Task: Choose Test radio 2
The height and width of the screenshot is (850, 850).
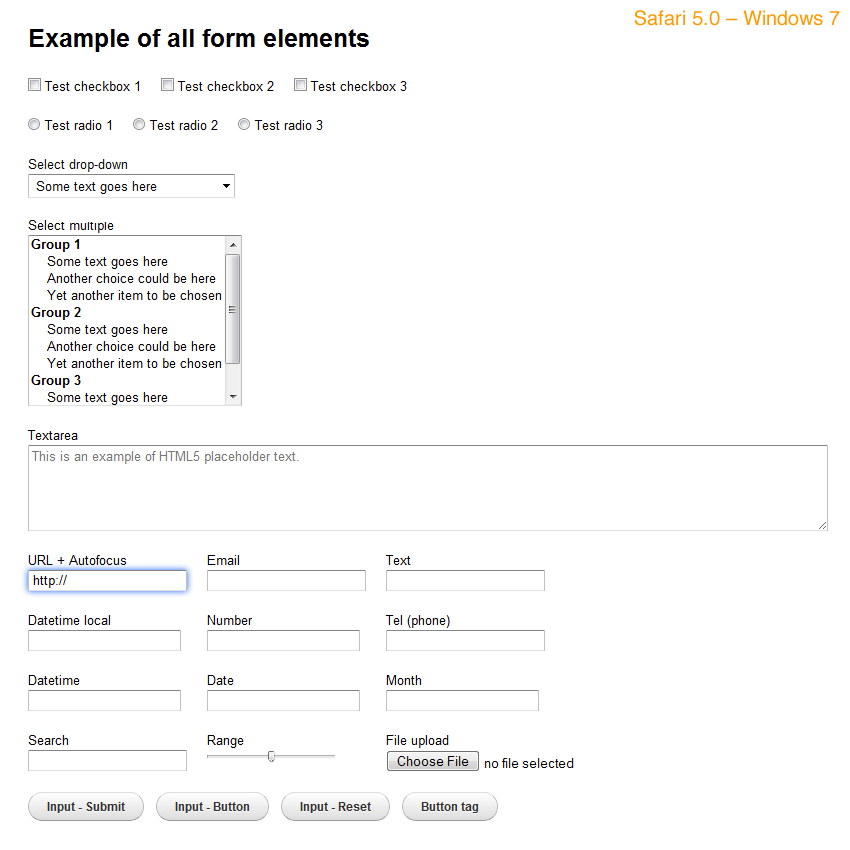Action: [139, 125]
